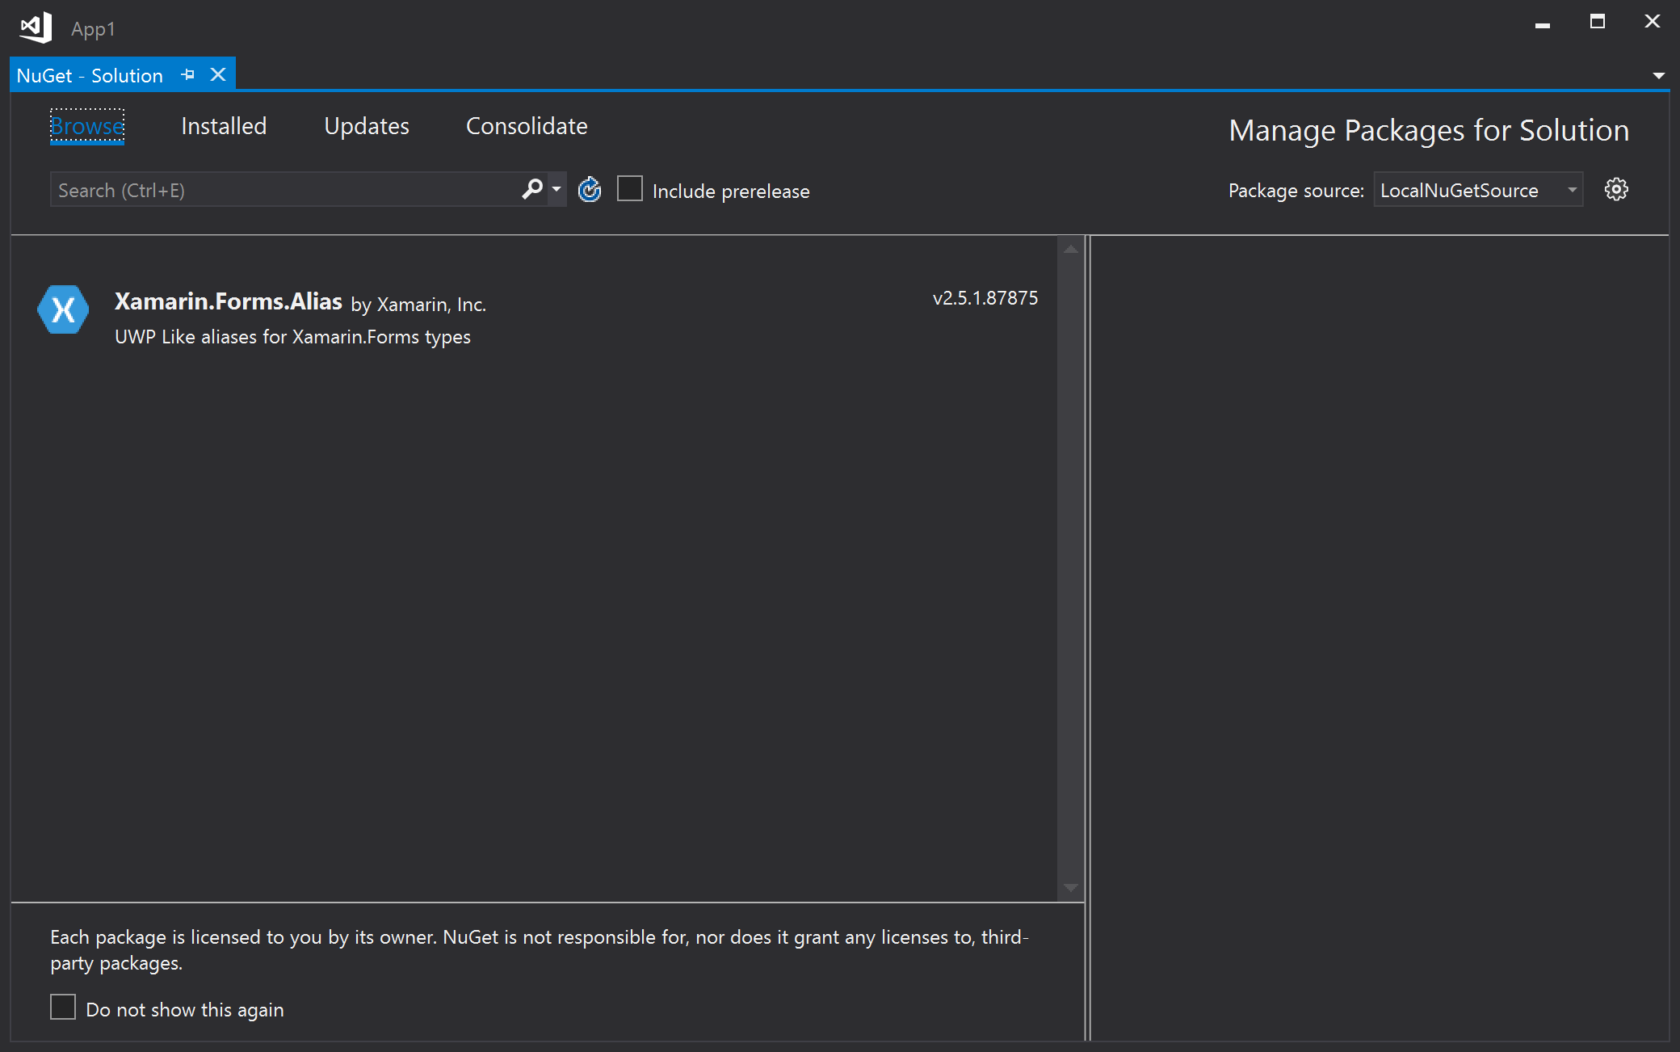Enable Include prerelease packages
Viewport: 1680px width, 1052px height.
pyautogui.click(x=630, y=189)
